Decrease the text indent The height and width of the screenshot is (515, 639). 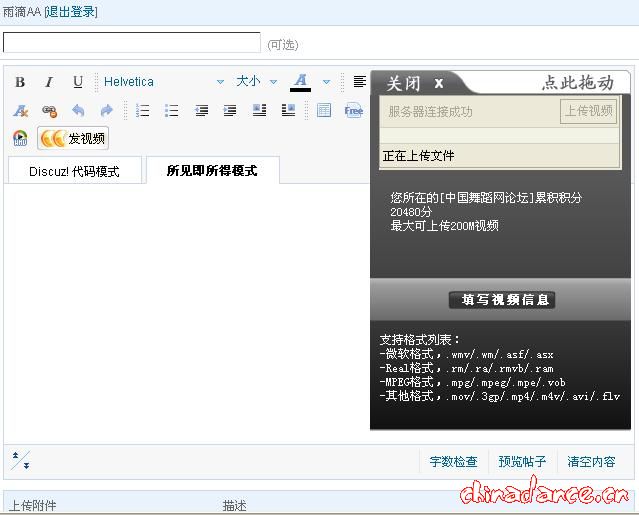click(x=201, y=110)
